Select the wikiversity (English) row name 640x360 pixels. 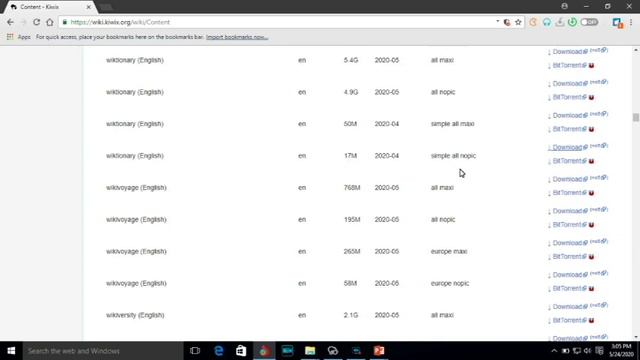click(x=135, y=315)
